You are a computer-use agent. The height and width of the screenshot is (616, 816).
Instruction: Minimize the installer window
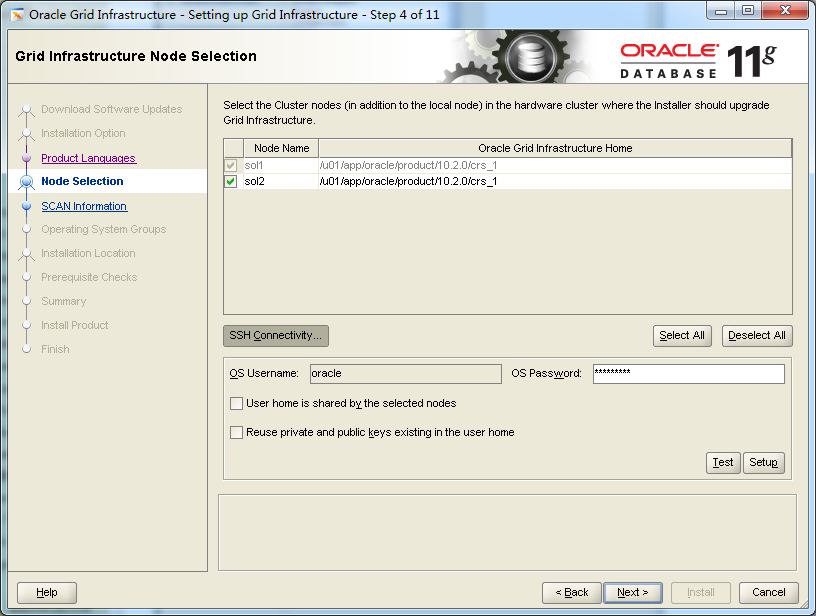(x=721, y=11)
